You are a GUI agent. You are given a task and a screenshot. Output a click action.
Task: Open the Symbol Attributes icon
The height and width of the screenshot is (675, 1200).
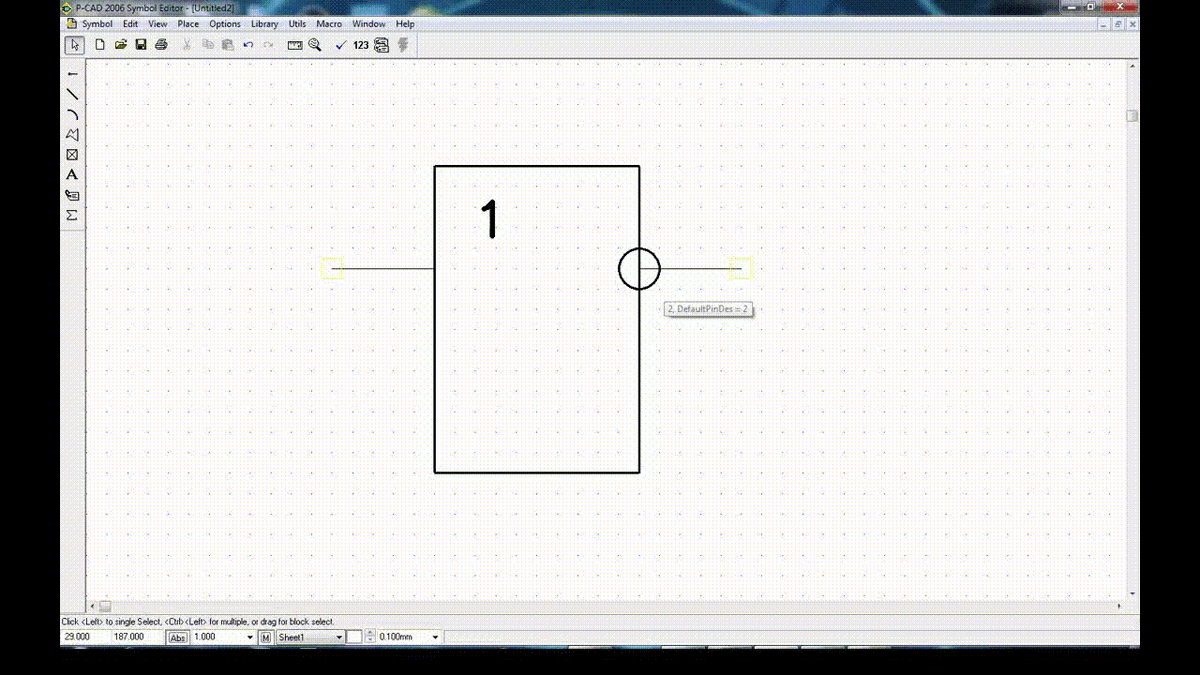382,45
